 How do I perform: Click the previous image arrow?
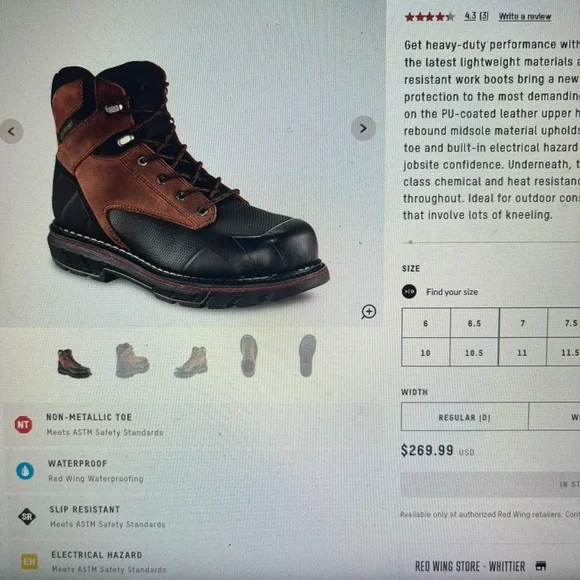(x=11, y=131)
